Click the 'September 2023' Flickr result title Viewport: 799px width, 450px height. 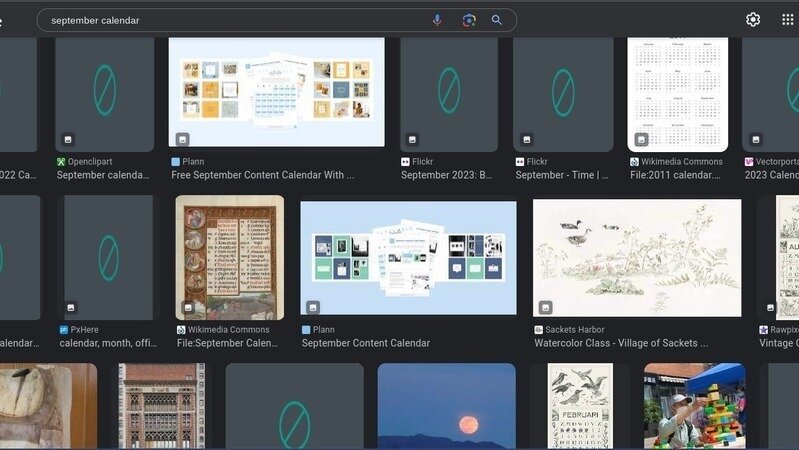tap(446, 175)
